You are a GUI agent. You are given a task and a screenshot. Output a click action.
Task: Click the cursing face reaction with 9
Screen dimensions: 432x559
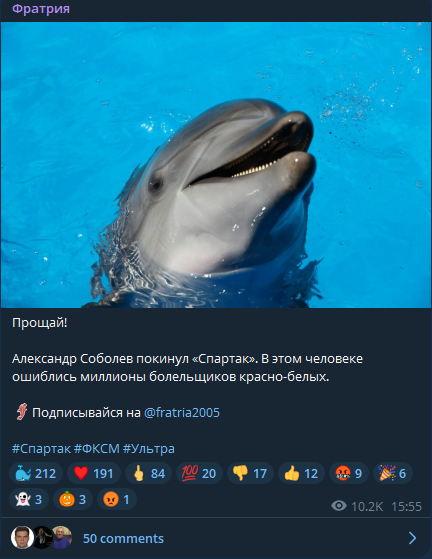point(349,473)
